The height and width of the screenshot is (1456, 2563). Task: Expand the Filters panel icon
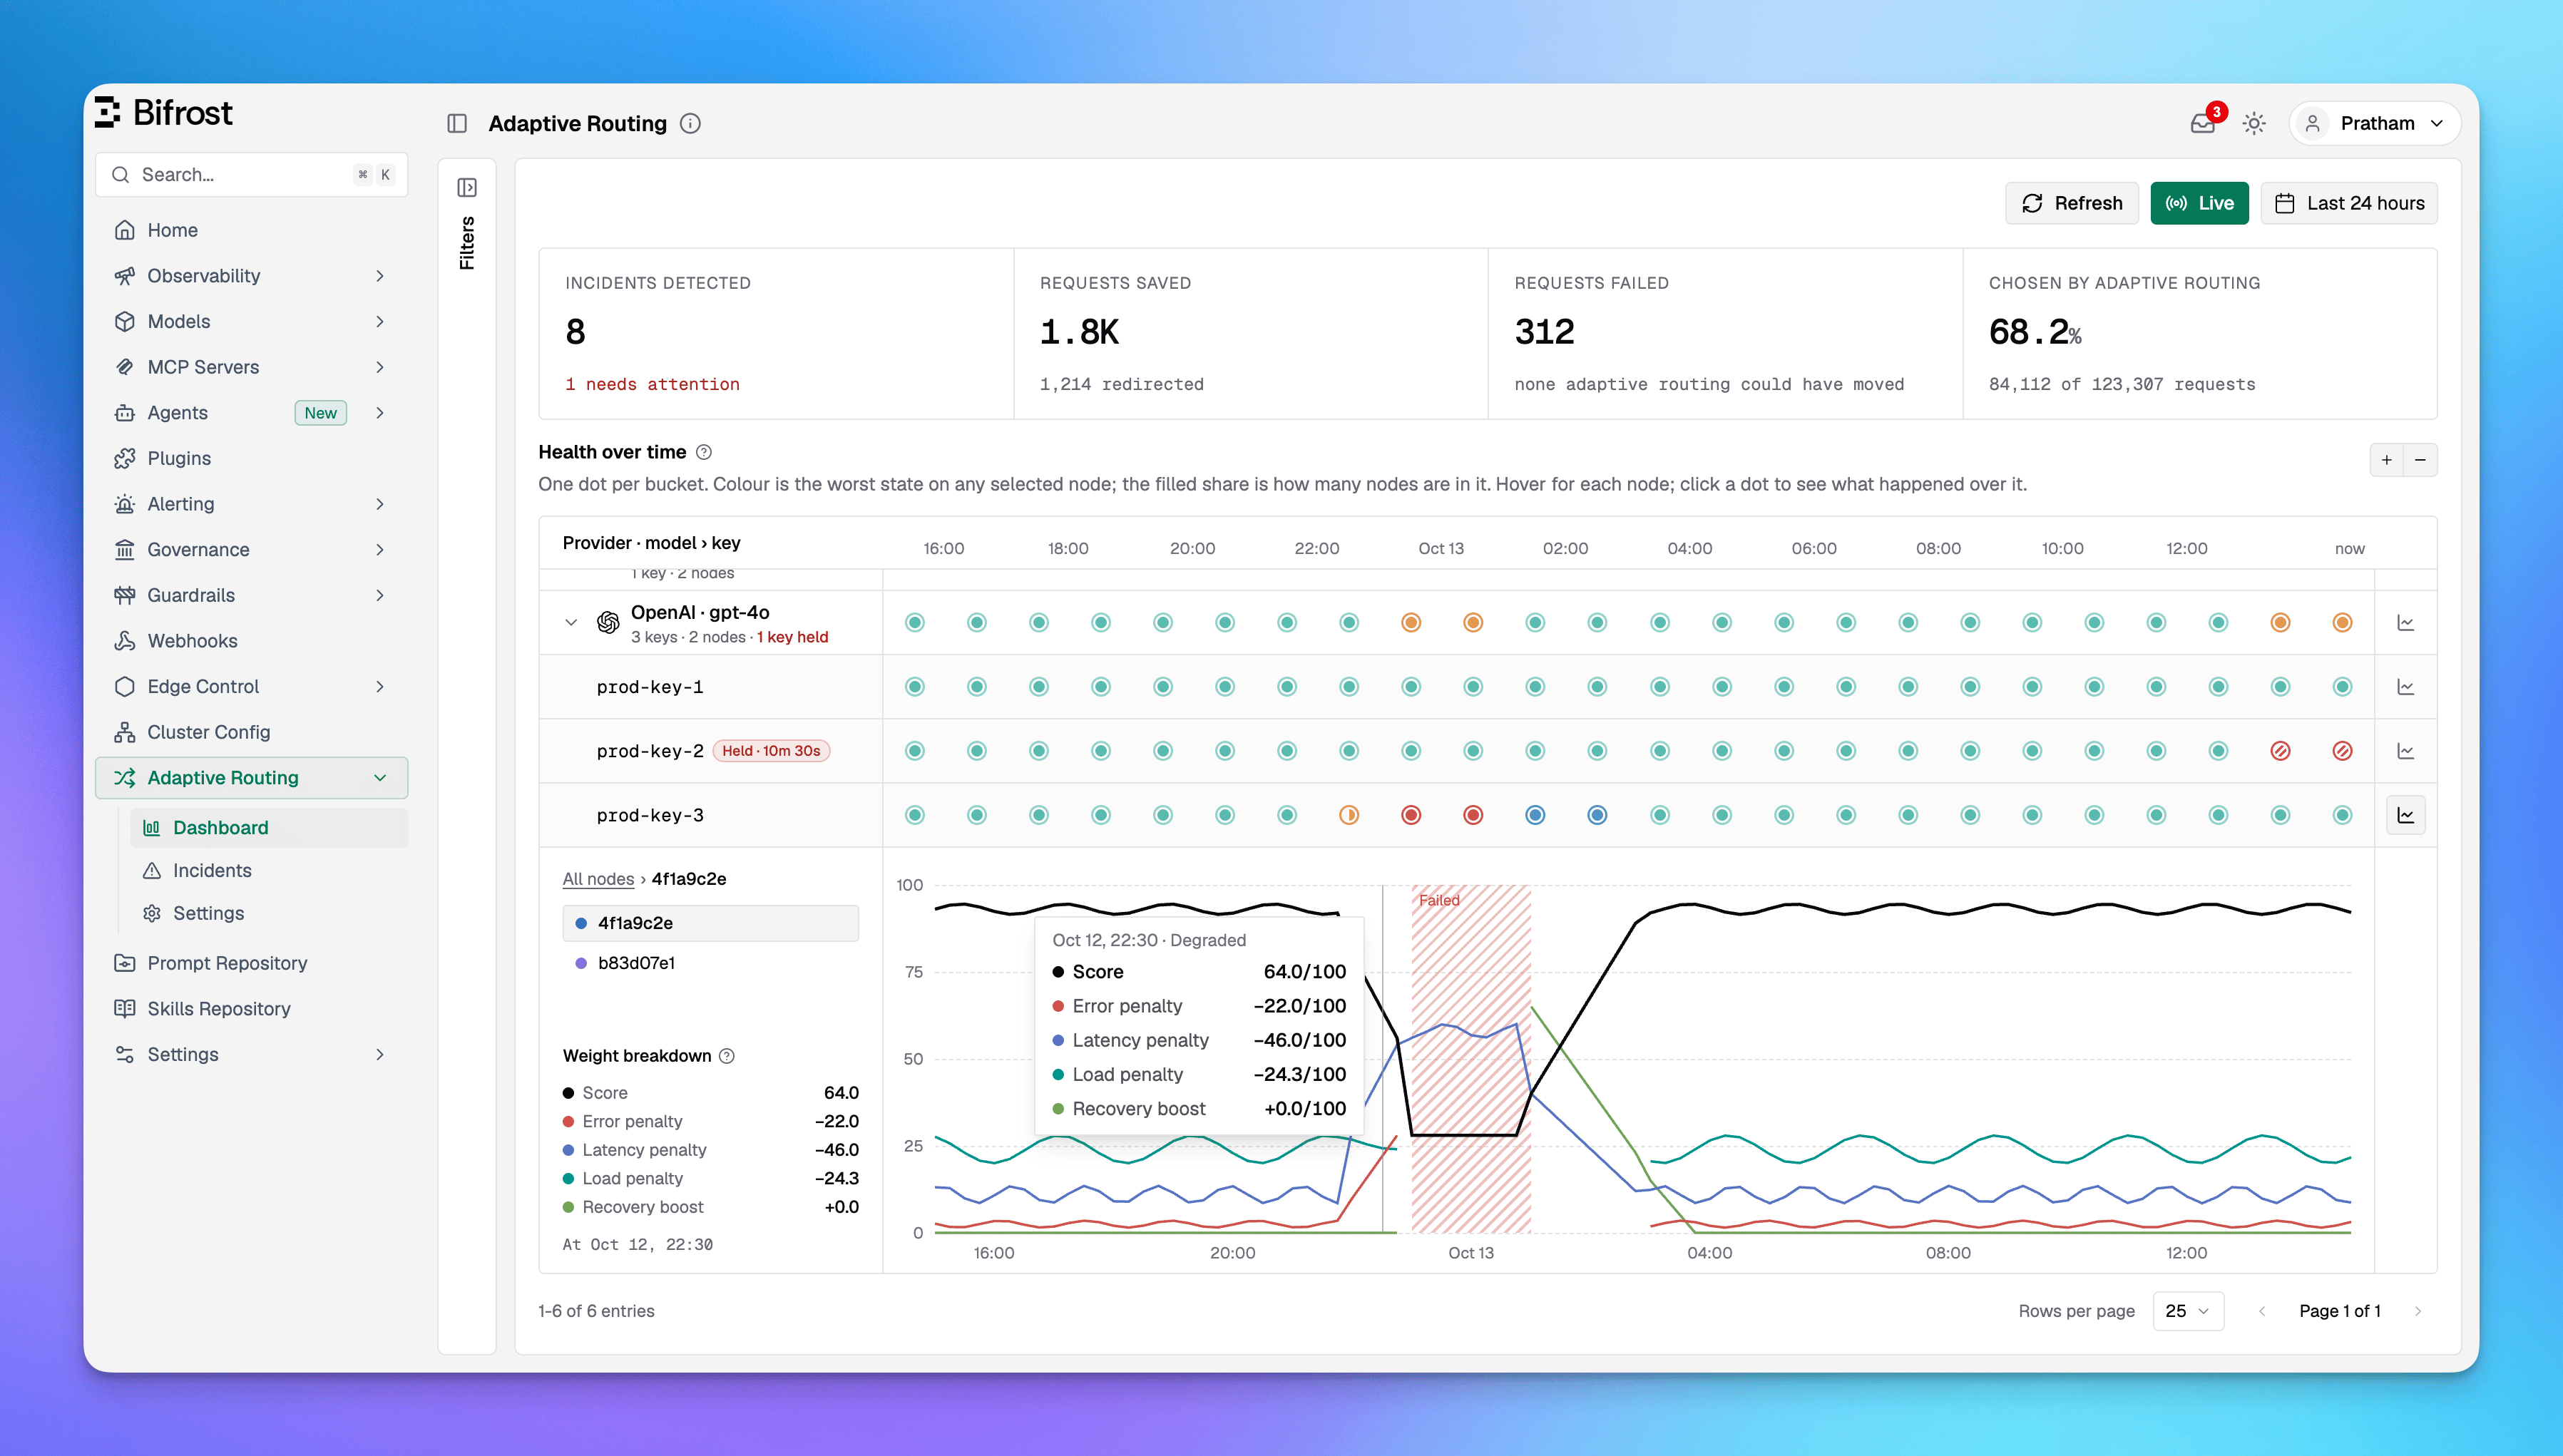(x=467, y=187)
